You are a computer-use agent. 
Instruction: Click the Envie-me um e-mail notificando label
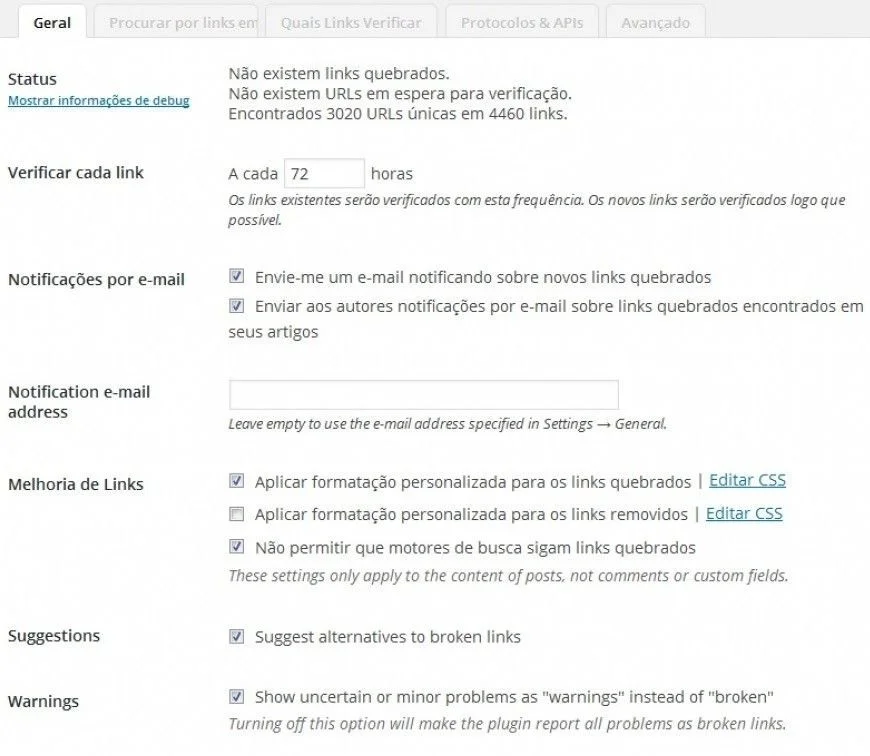[483, 277]
